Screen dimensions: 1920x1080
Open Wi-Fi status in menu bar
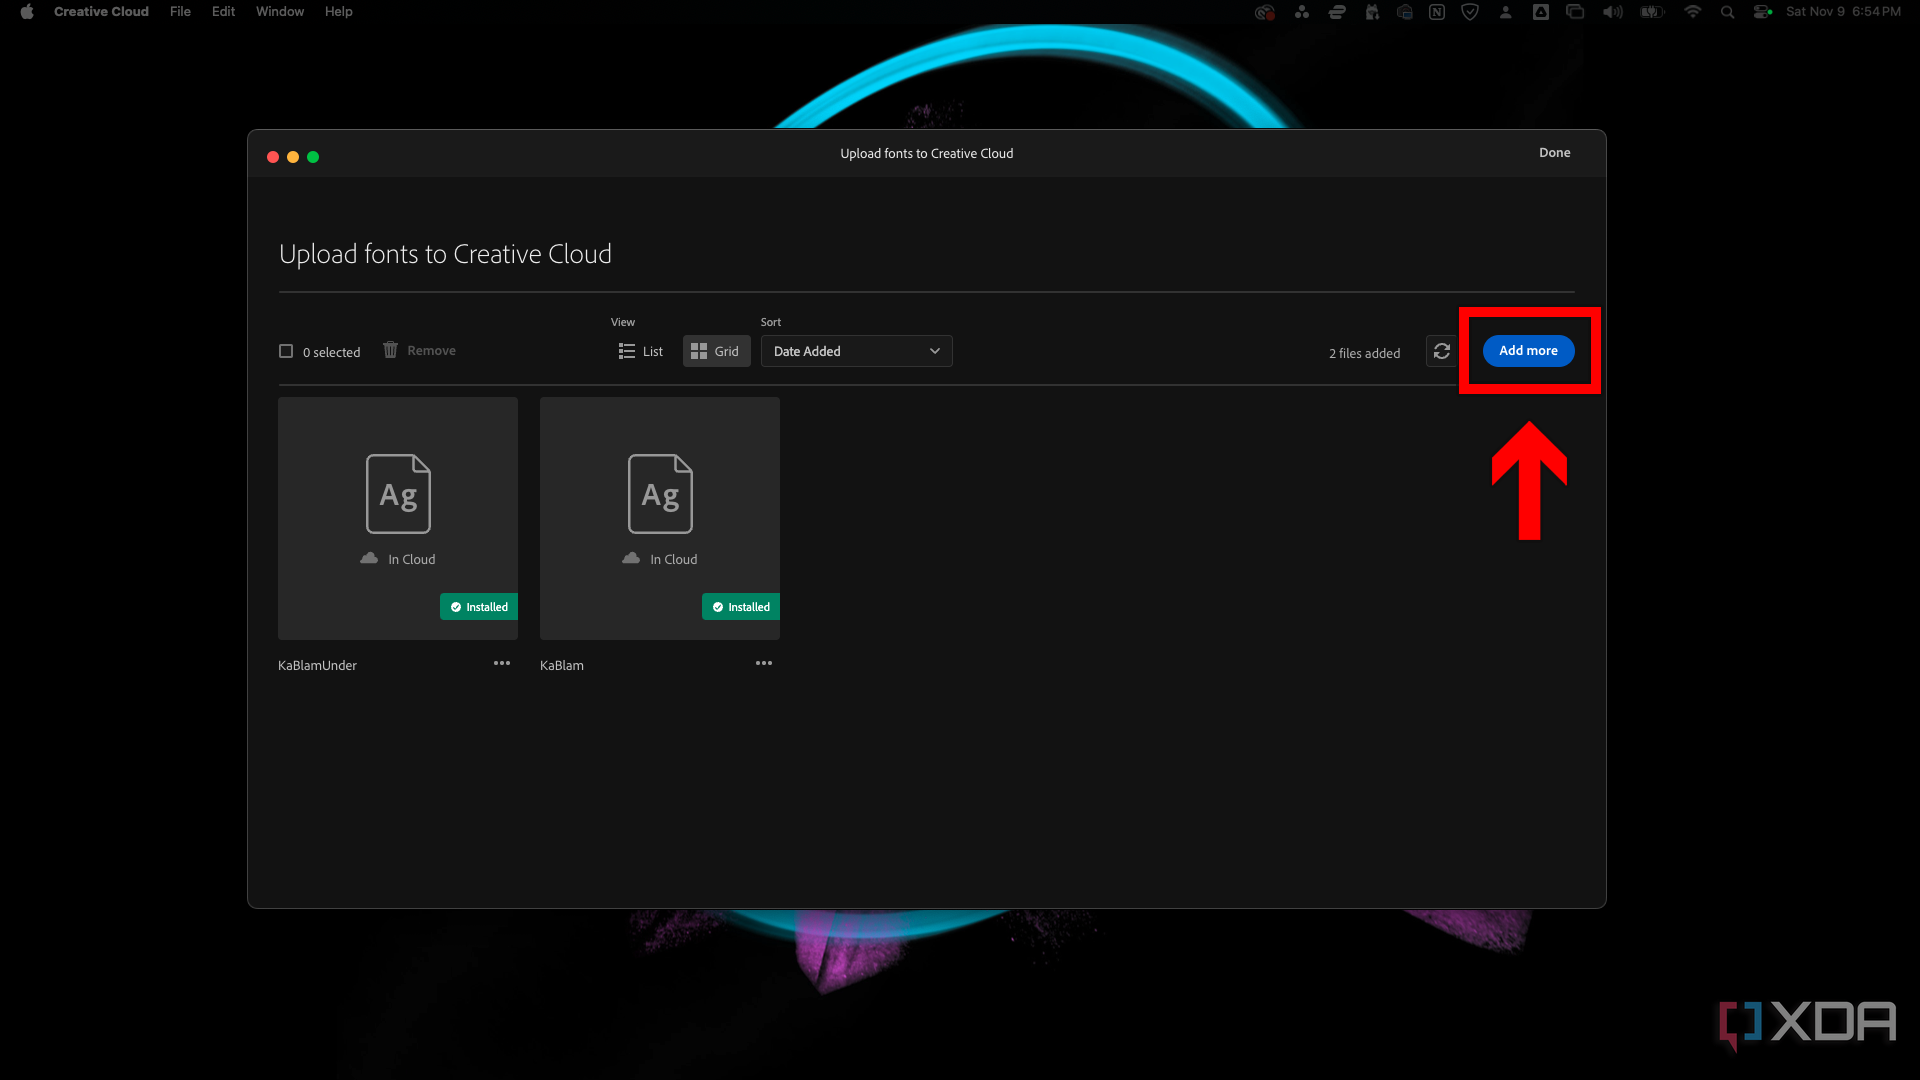tap(1692, 12)
